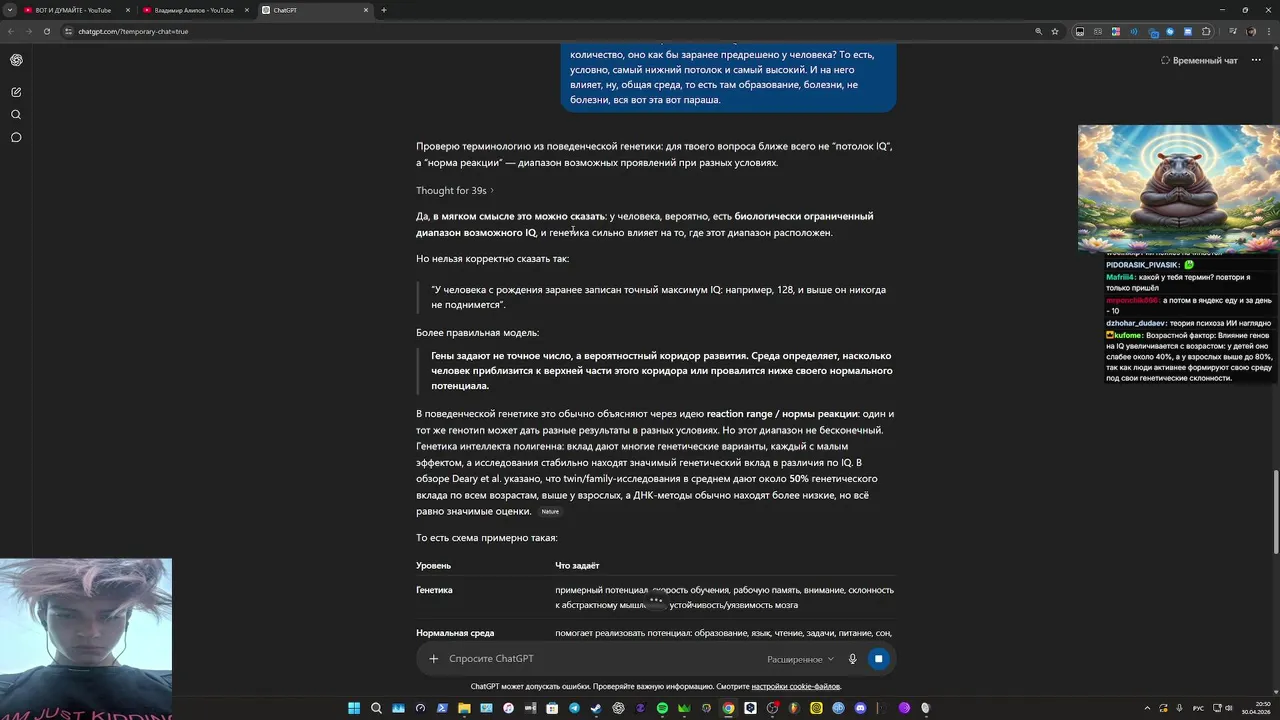Click the PIDORASIK_PIVASIK chat username

1142,265
